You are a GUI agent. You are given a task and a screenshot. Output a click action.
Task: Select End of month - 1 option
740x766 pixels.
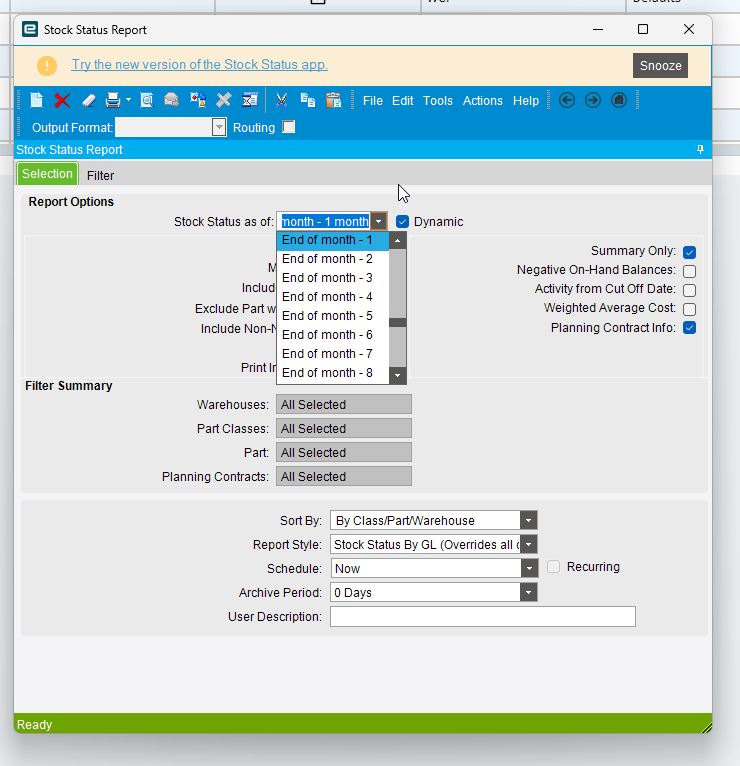pos(333,240)
